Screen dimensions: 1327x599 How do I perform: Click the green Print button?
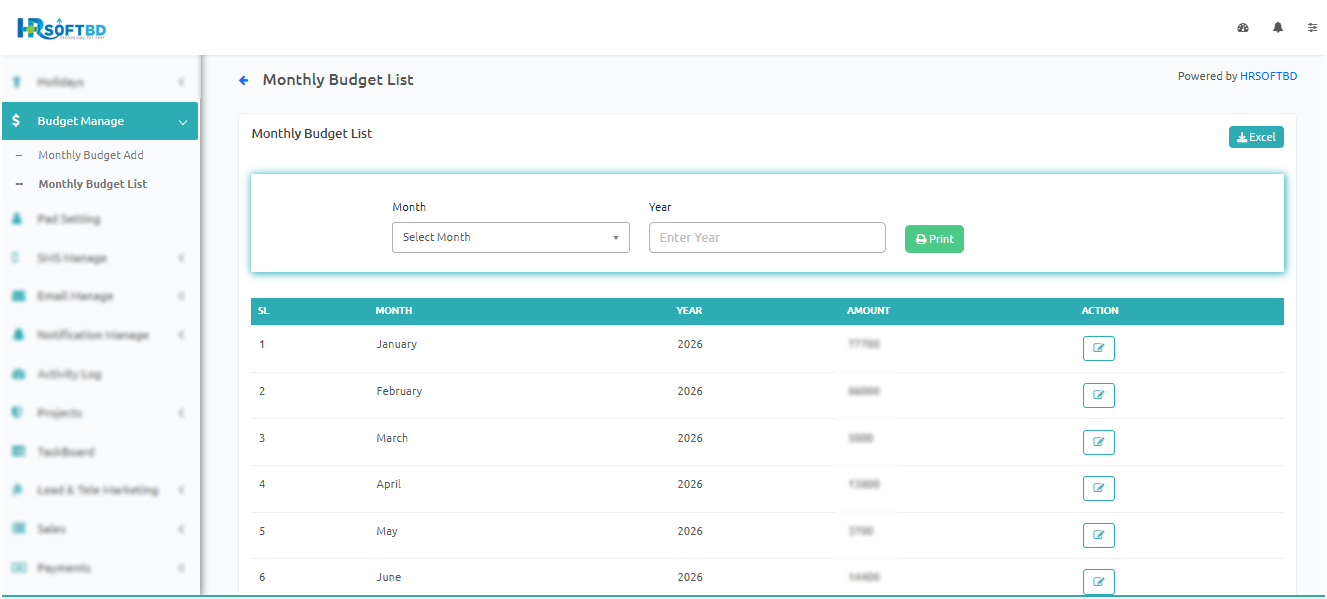(934, 239)
